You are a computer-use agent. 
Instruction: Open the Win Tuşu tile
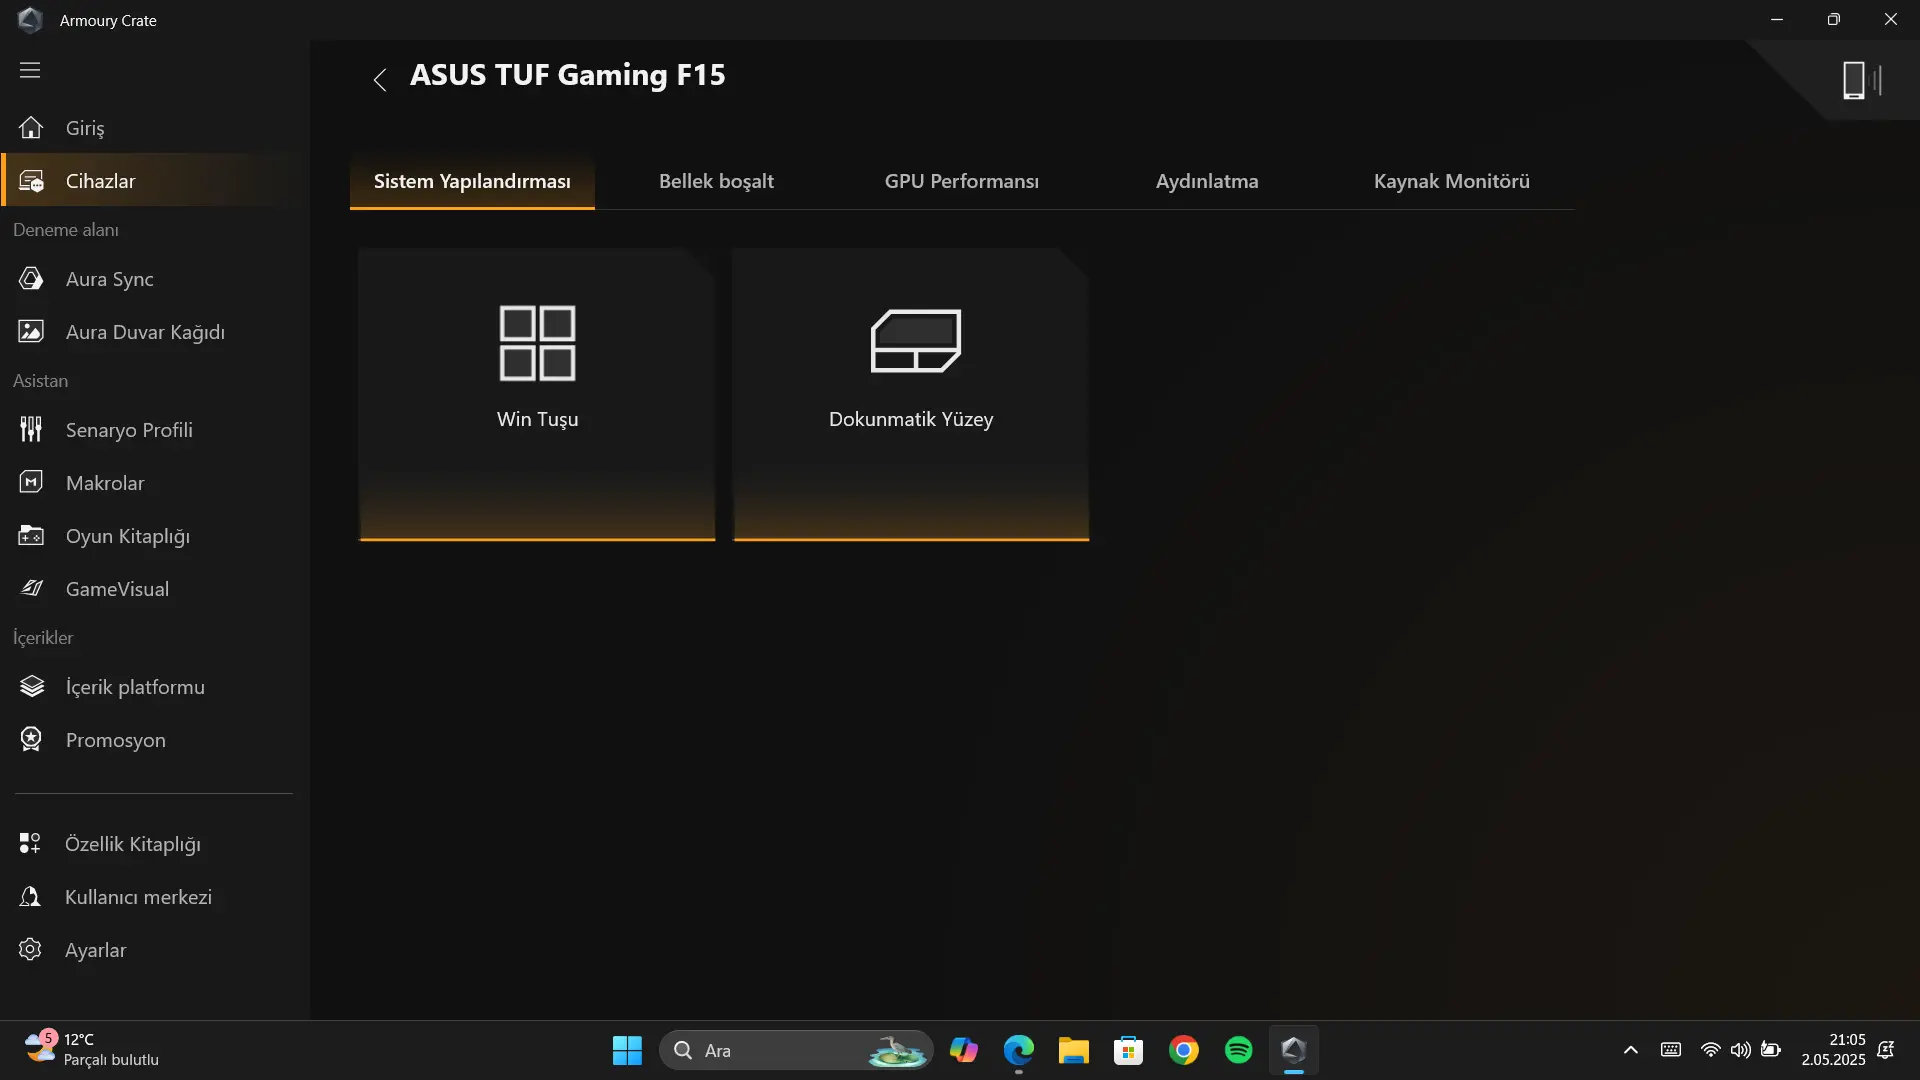[x=537, y=395]
